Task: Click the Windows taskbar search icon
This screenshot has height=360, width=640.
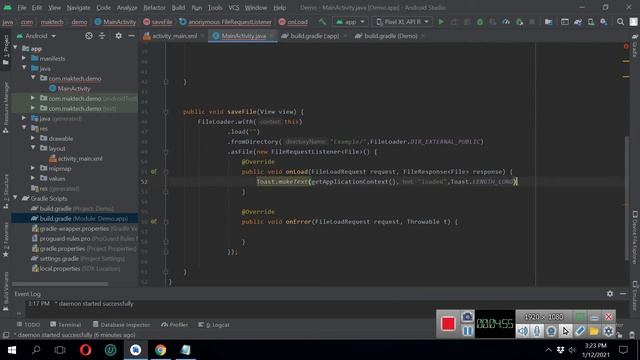Action: 36,350
